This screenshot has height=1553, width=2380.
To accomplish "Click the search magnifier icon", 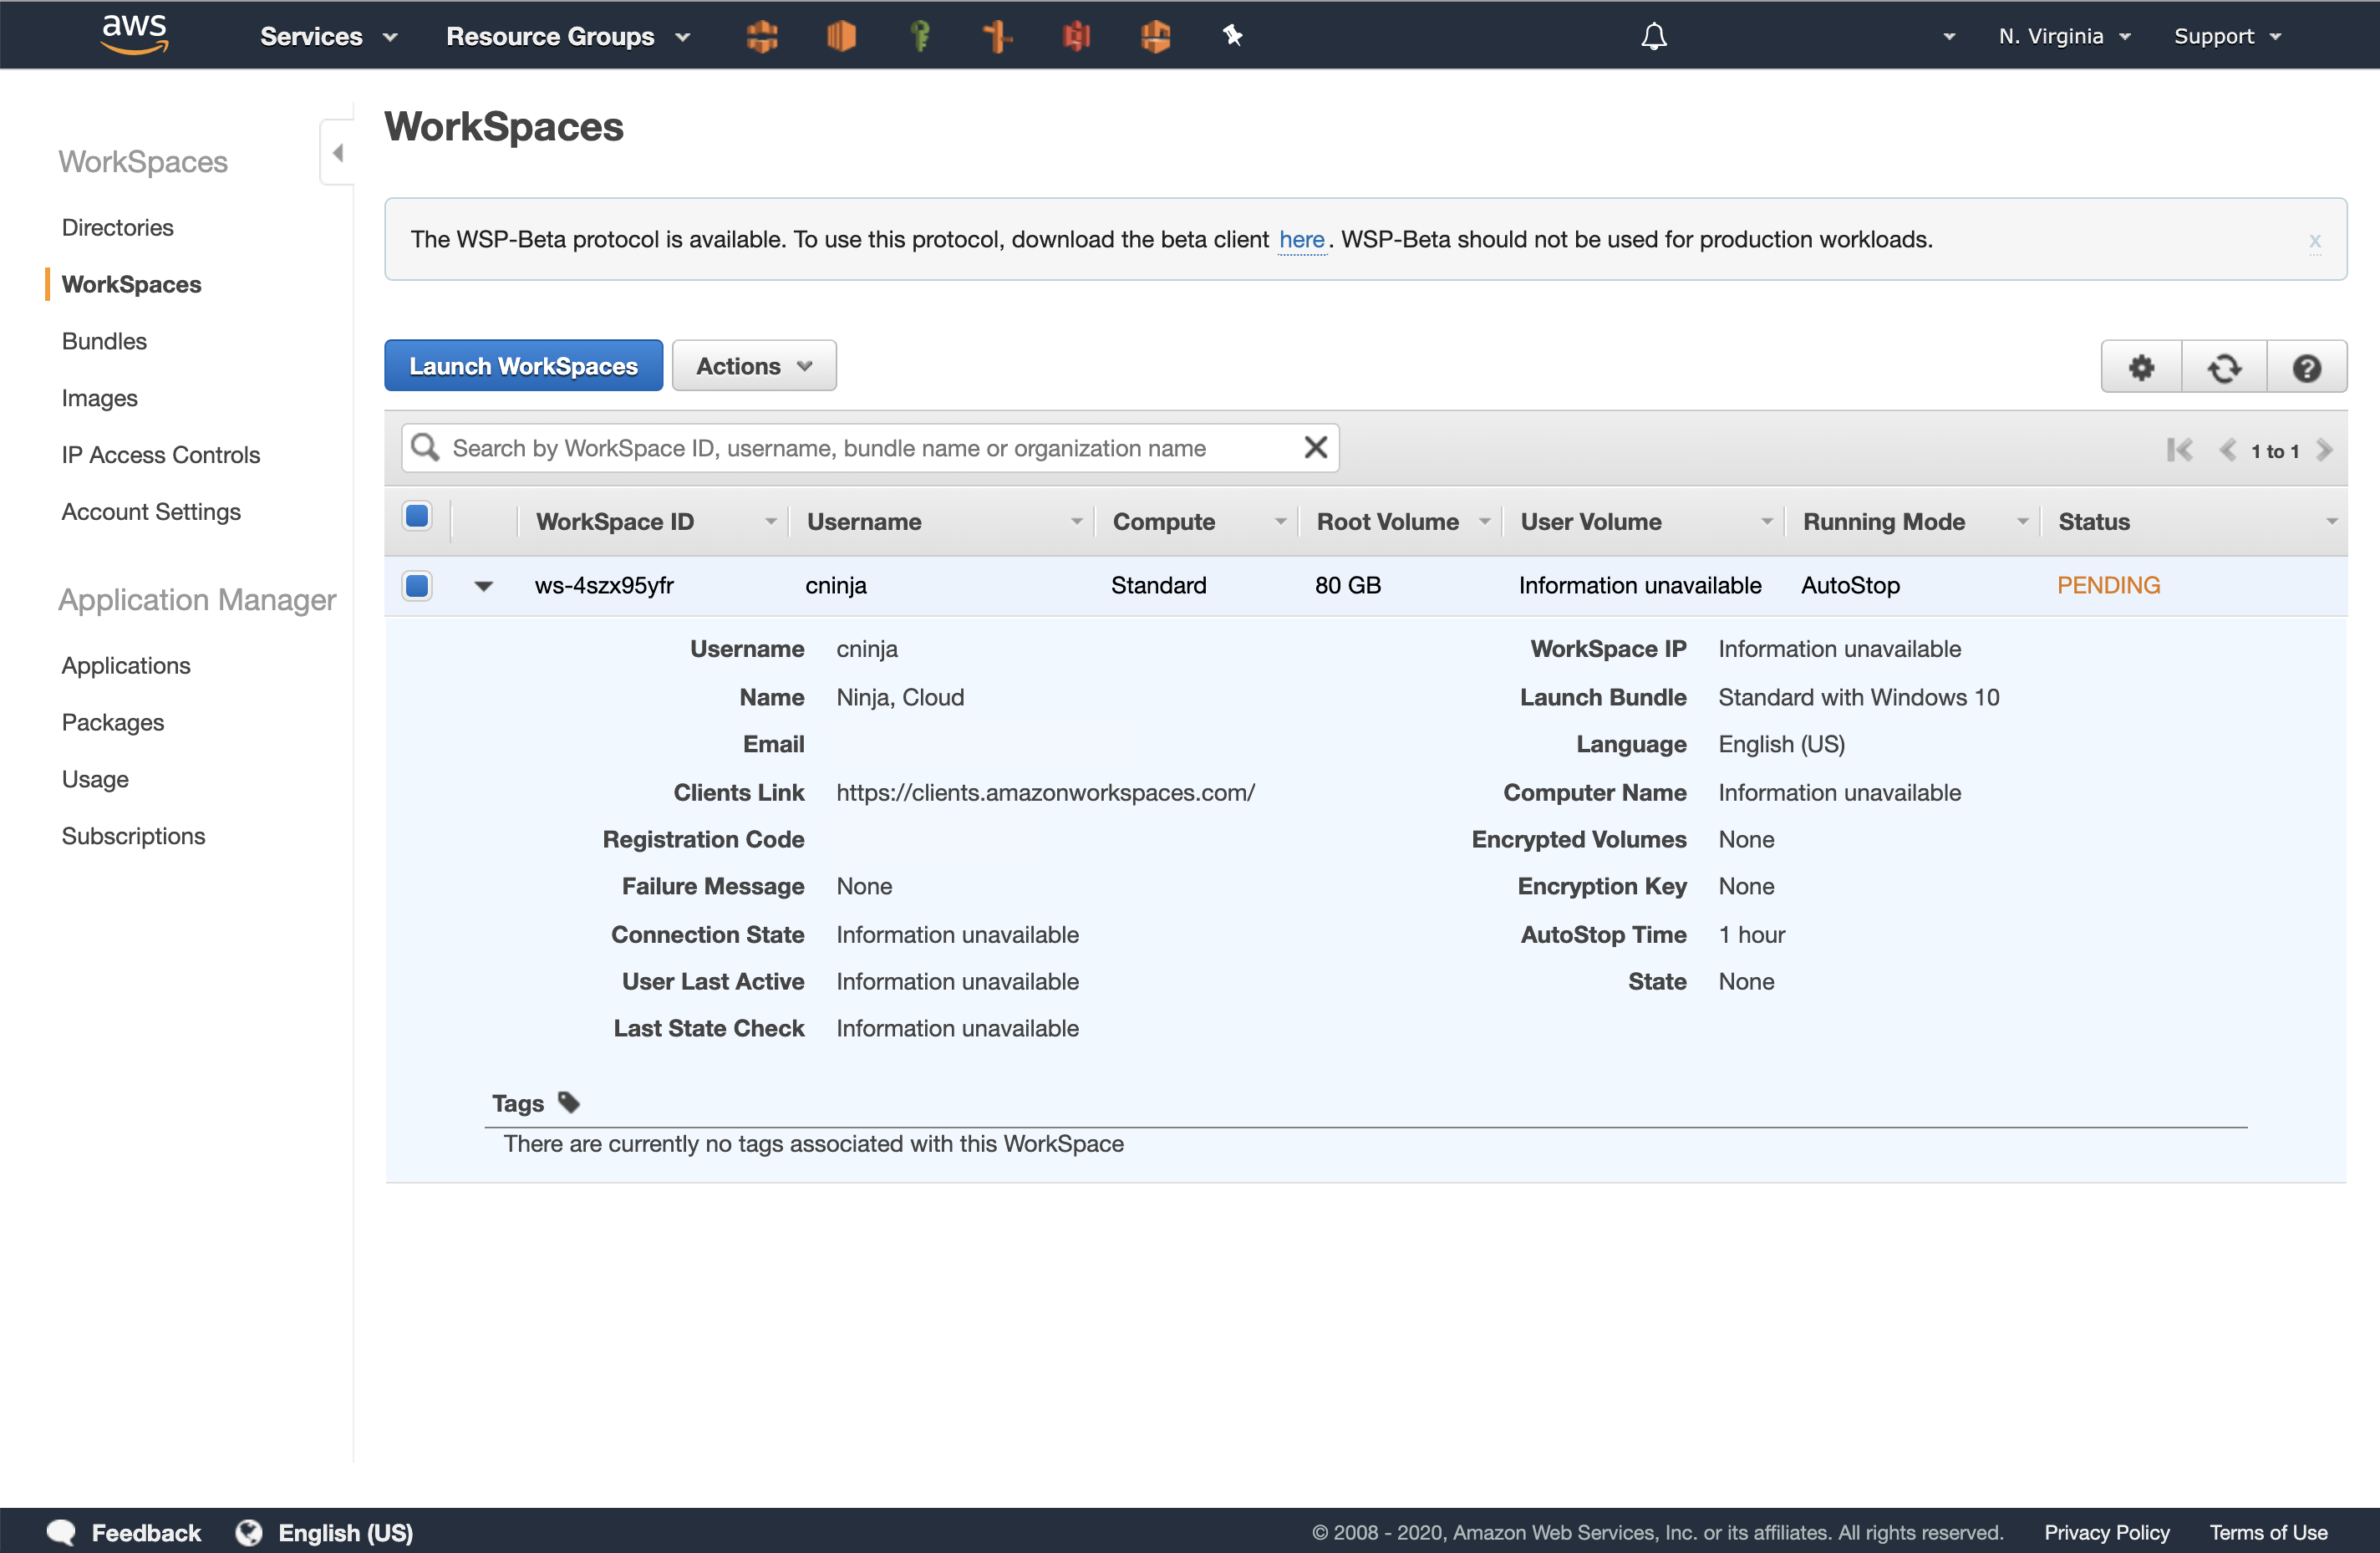I will pos(425,447).
